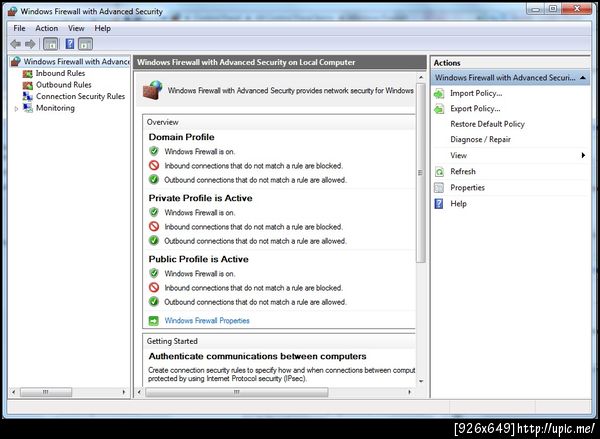Open Properties from Actions pane
Viewport: 600px width, 439px height.
click(x=468, y=188)
